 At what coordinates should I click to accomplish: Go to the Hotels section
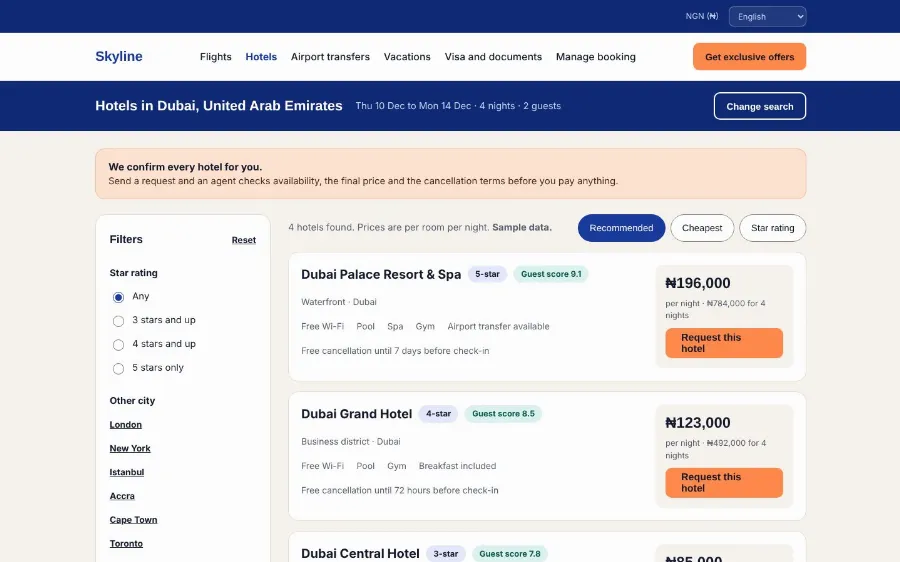(x=261, y=57)
